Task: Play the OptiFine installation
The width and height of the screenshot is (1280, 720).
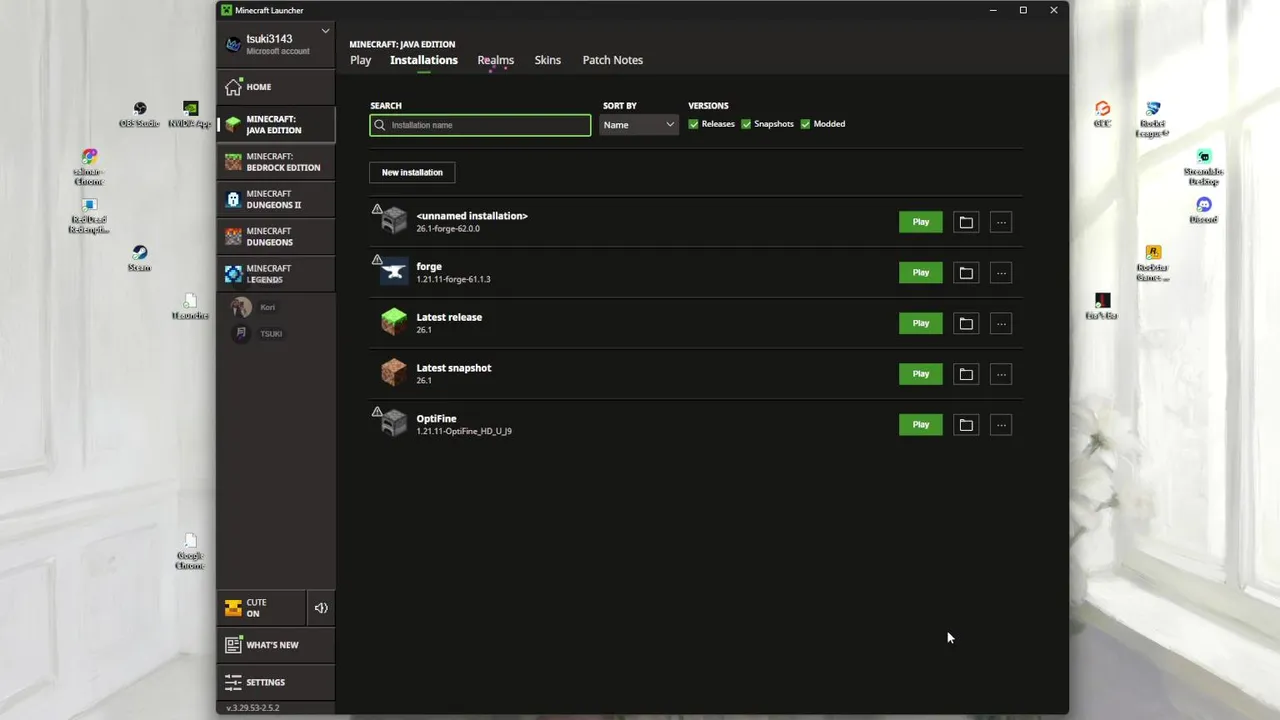Action: tap(921, 425)
